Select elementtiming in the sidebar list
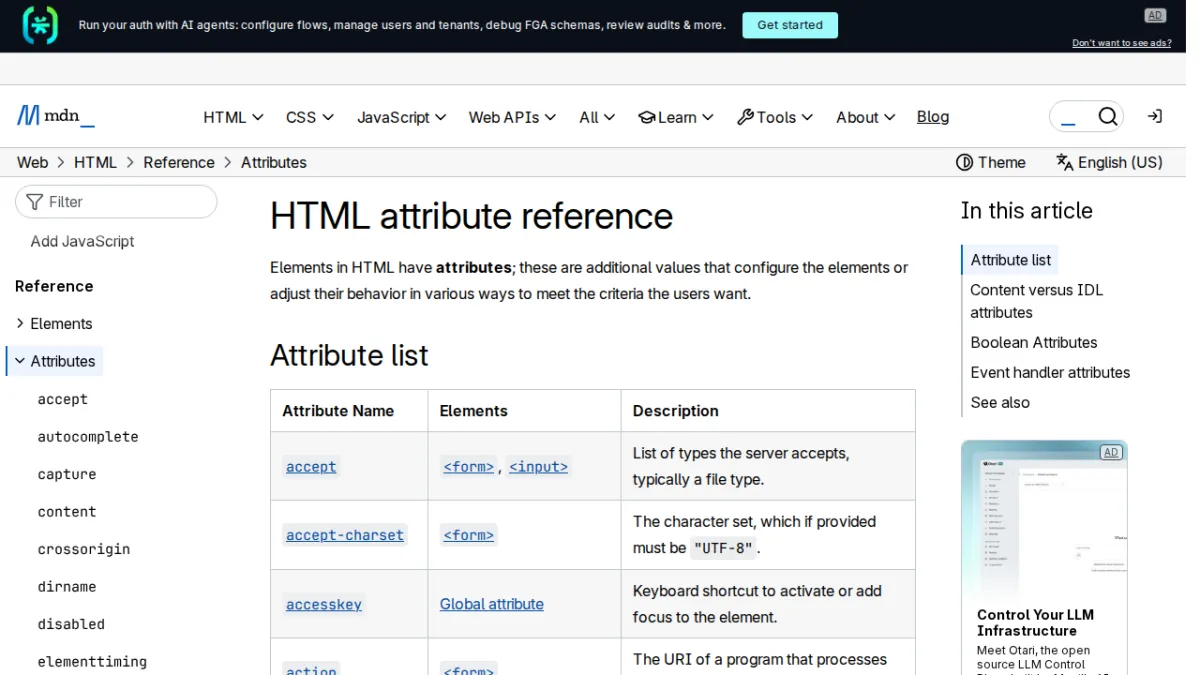The image size is (1200, 675). 92,662
